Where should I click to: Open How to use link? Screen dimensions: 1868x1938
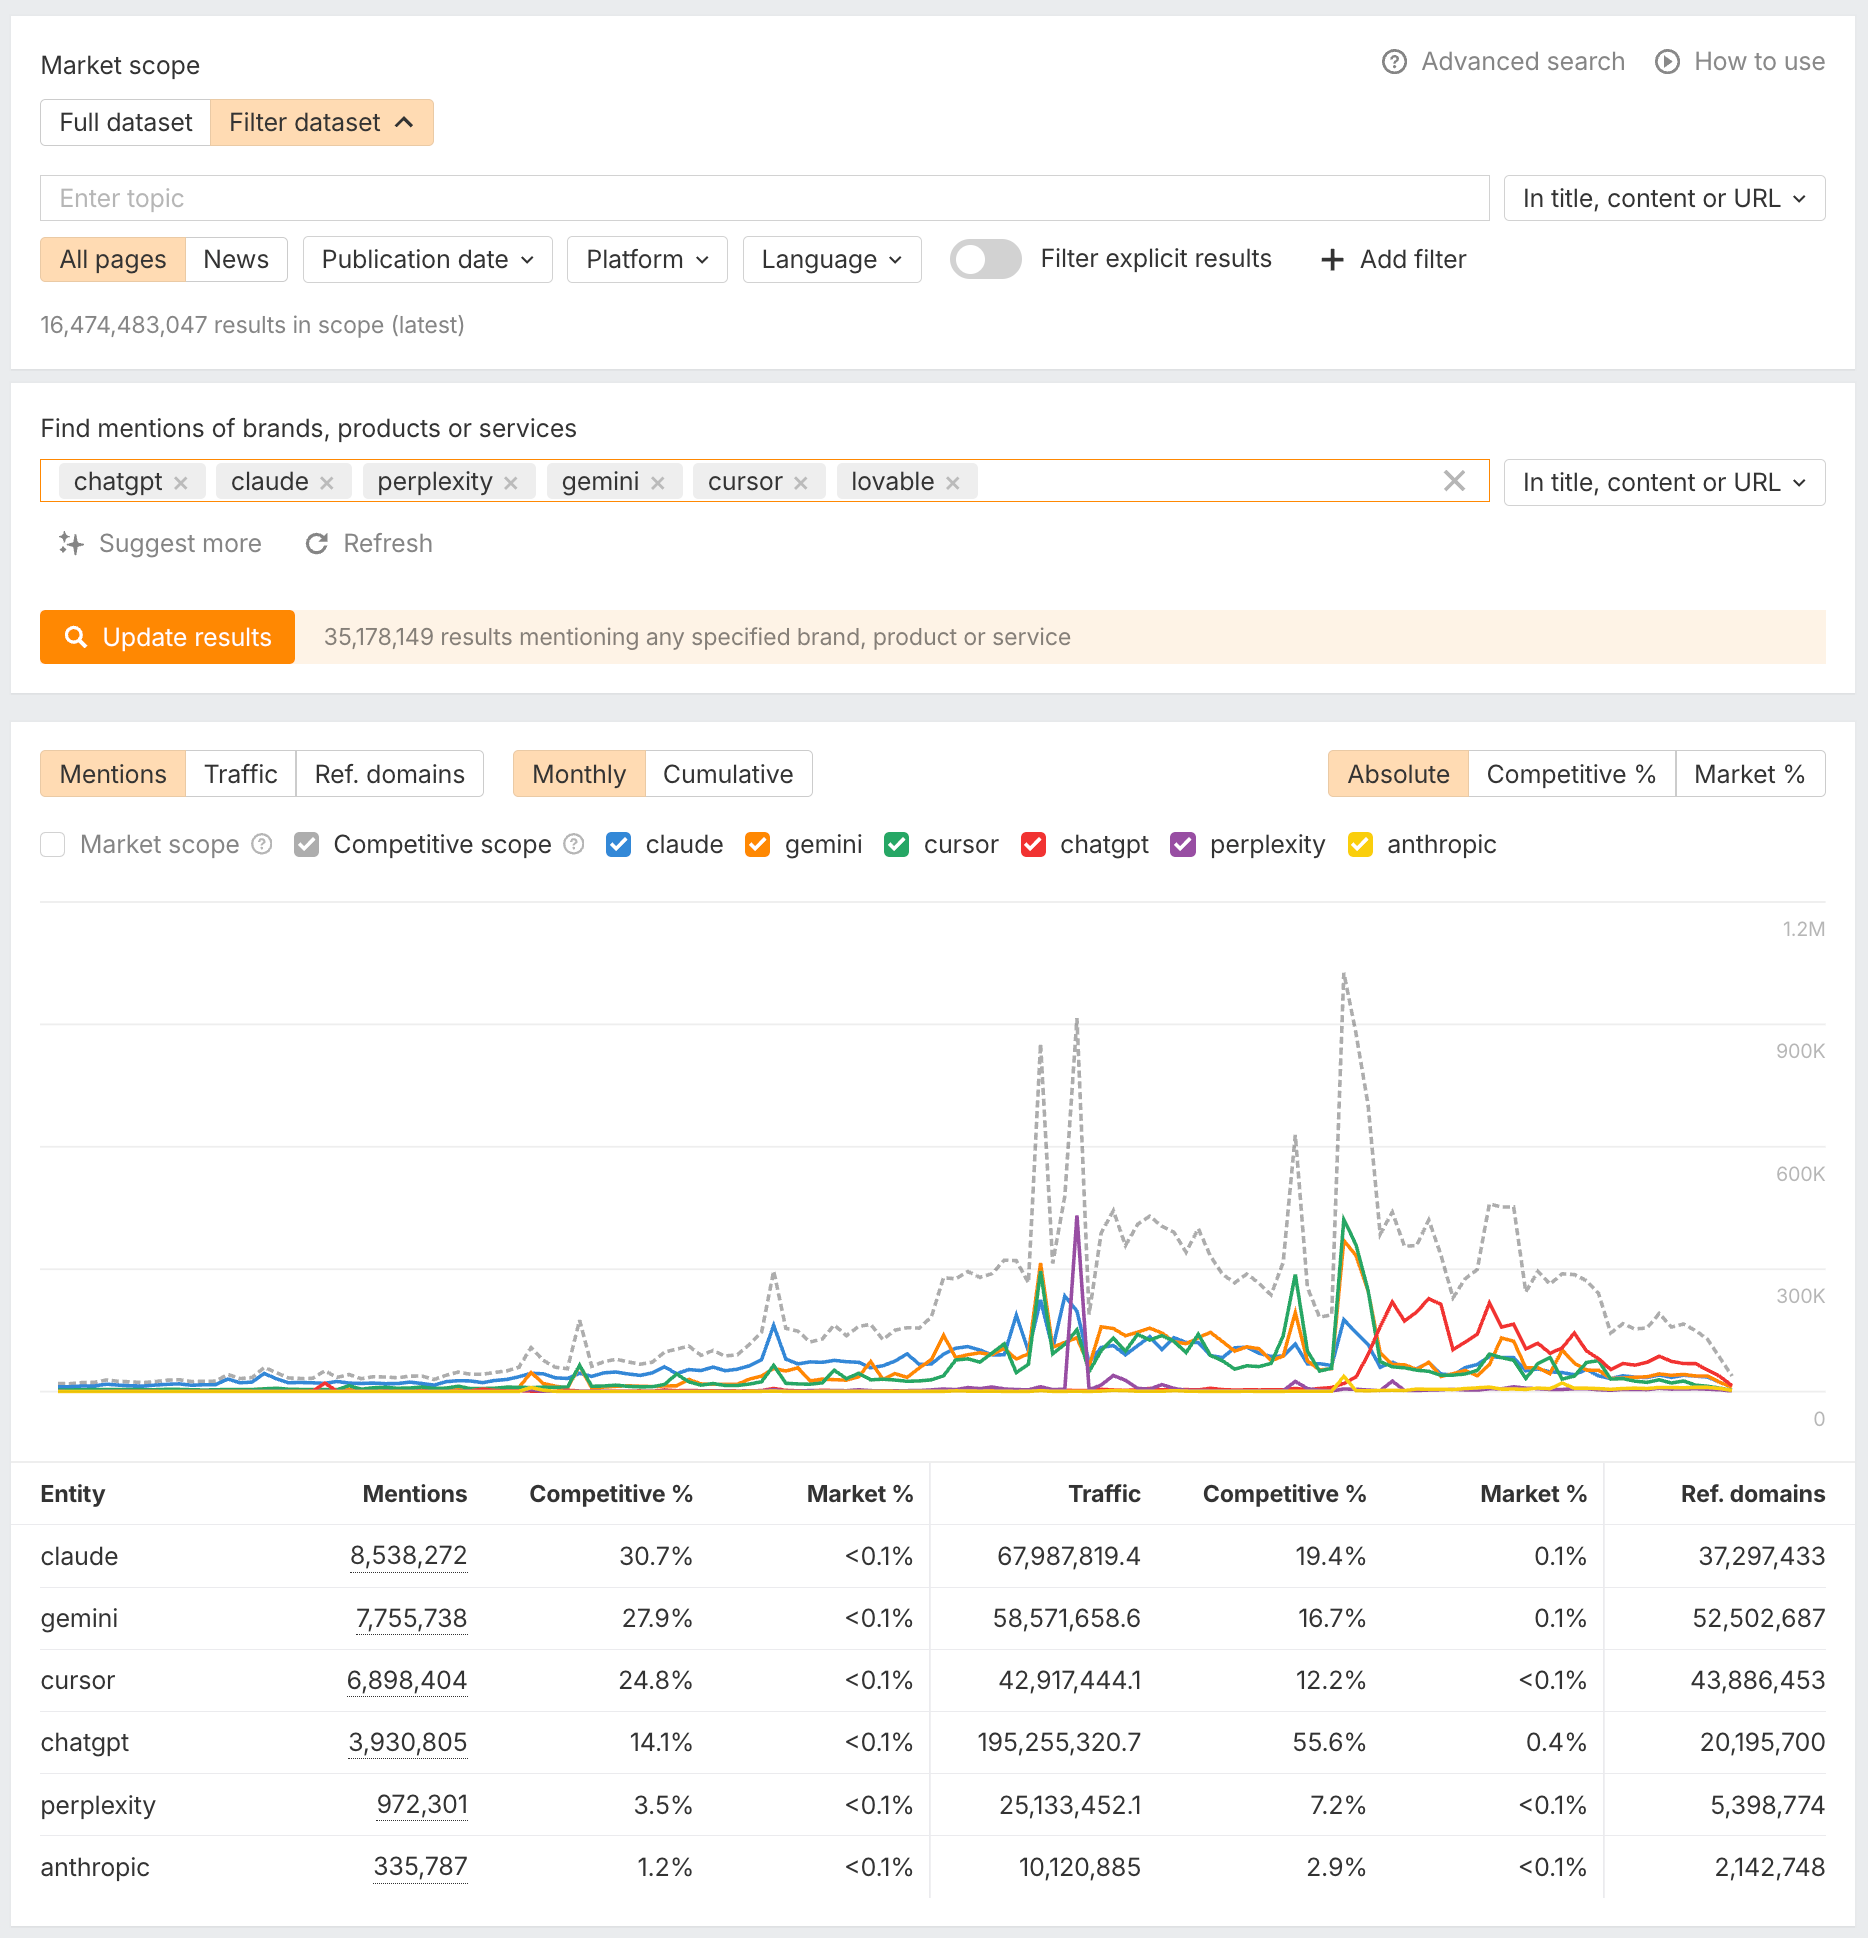point(1740,62)
